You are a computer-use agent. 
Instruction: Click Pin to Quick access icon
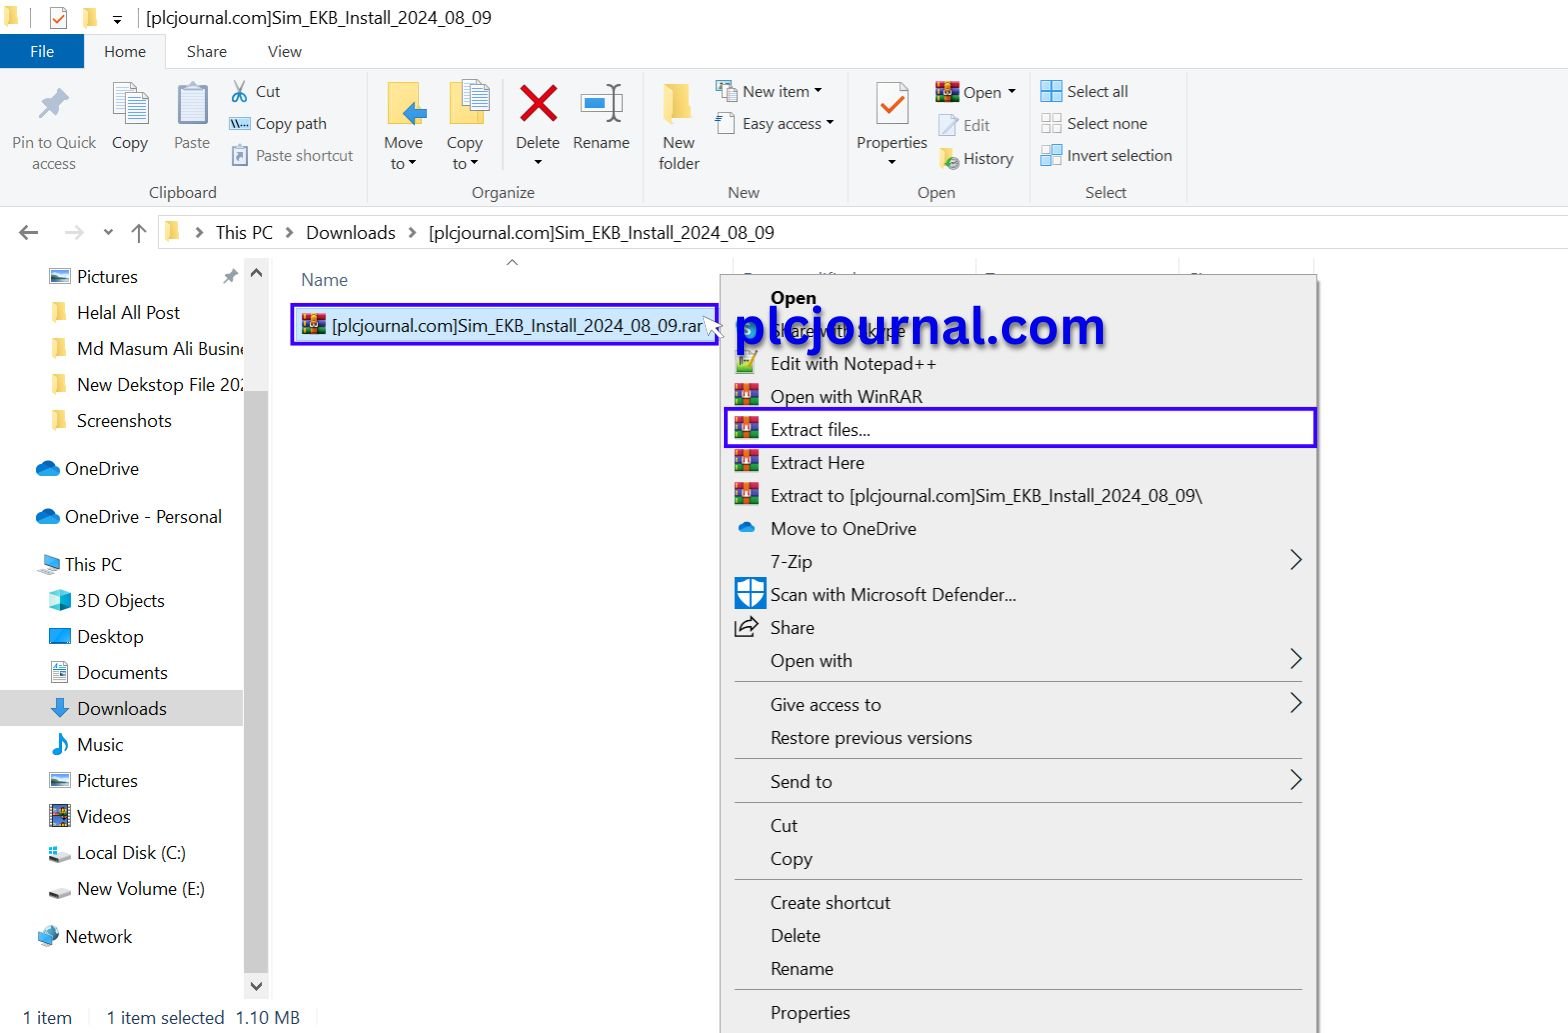tap(54, 105)
